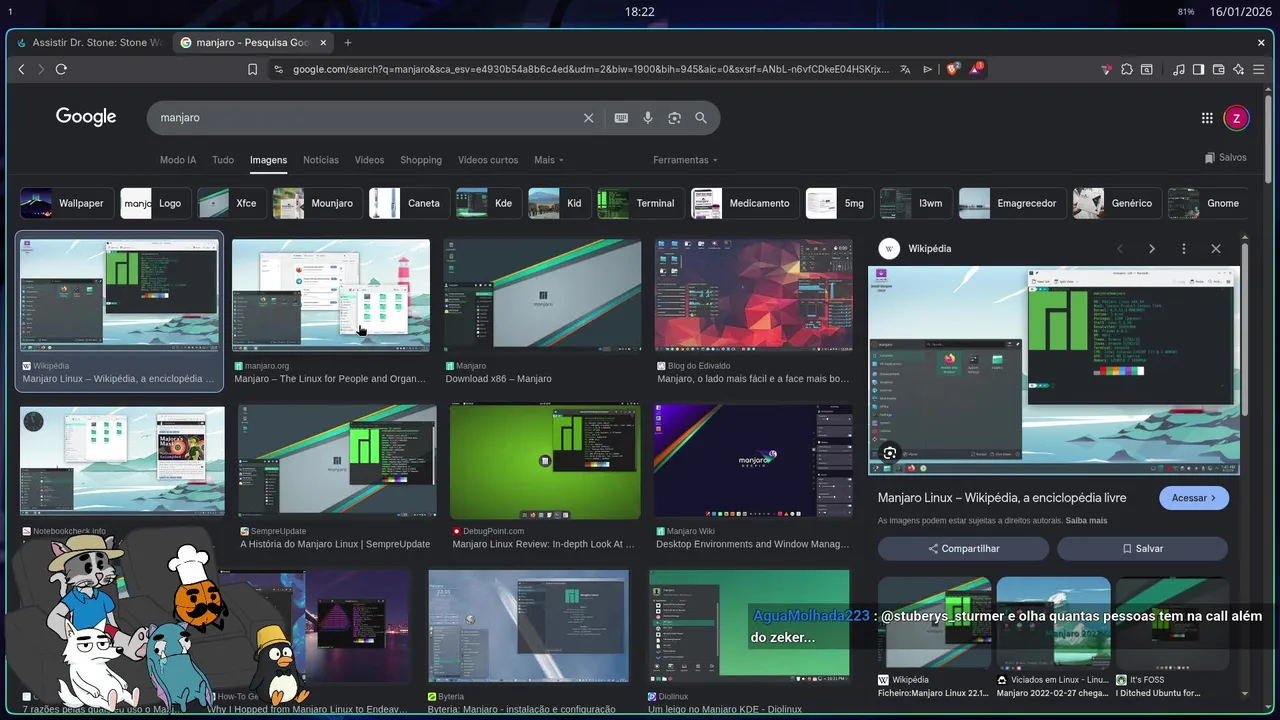Click the Google logo

pyautogui.click(x=86, y=117)
